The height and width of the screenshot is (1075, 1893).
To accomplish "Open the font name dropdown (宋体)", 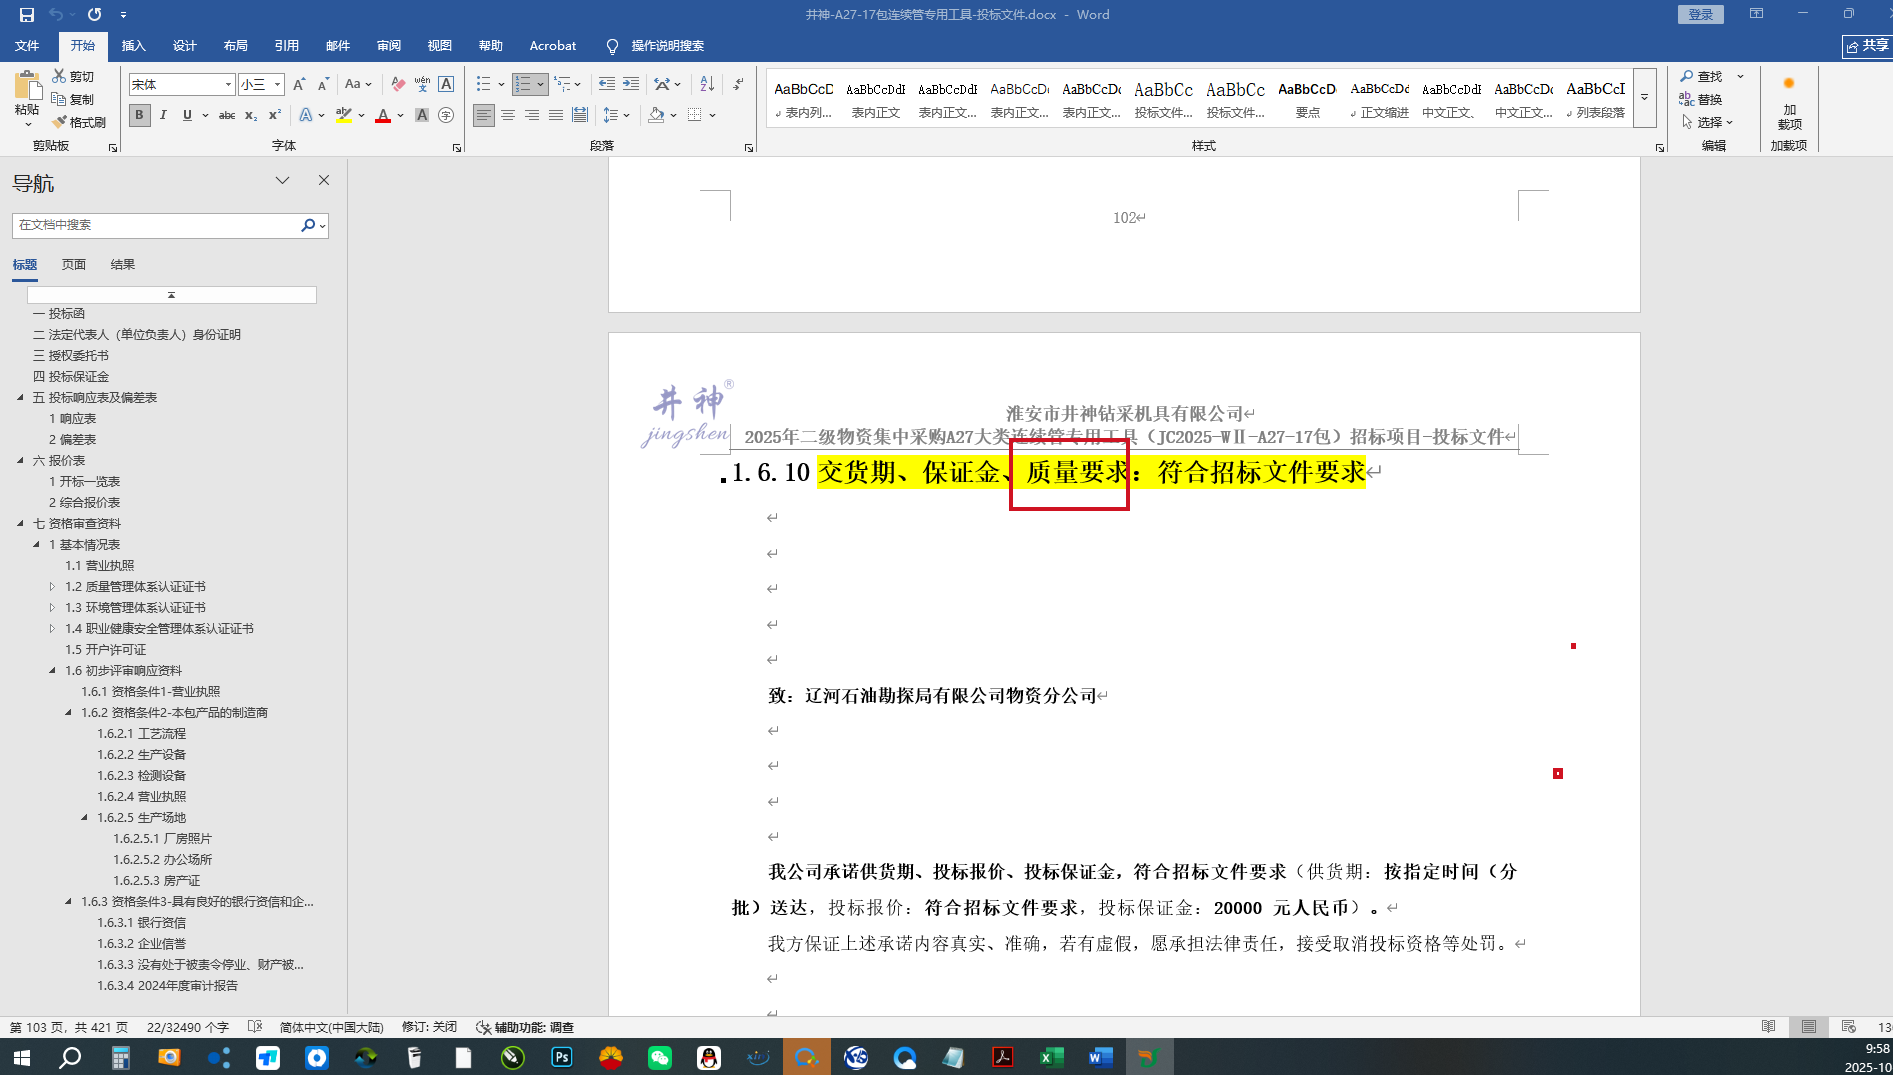I will tap(228, 85).
